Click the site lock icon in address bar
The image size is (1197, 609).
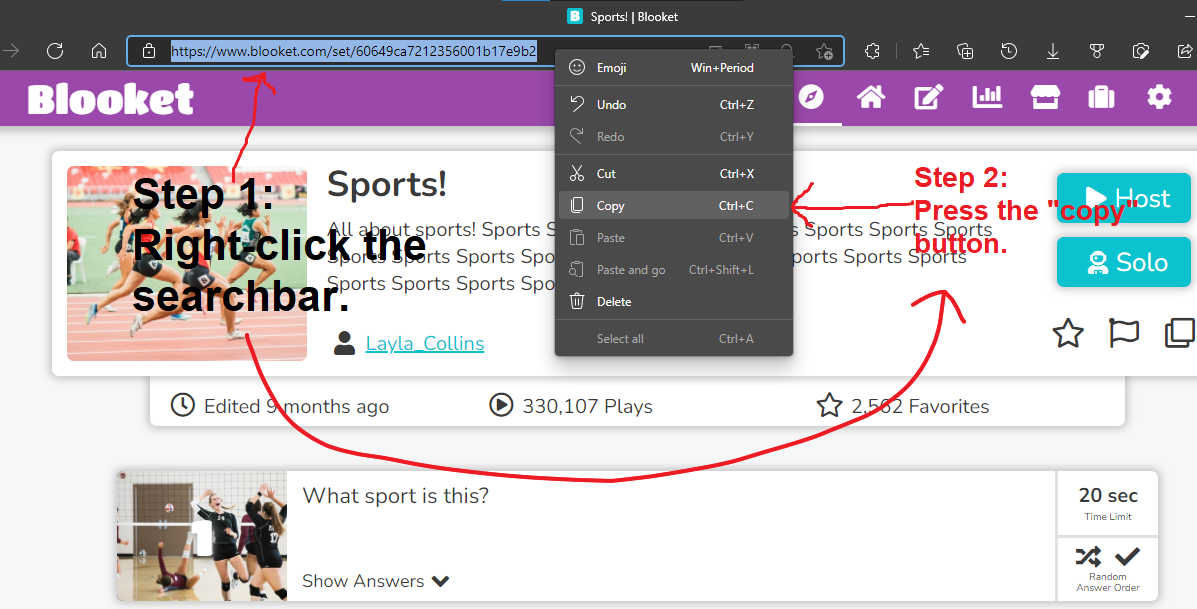coord(149,51)
